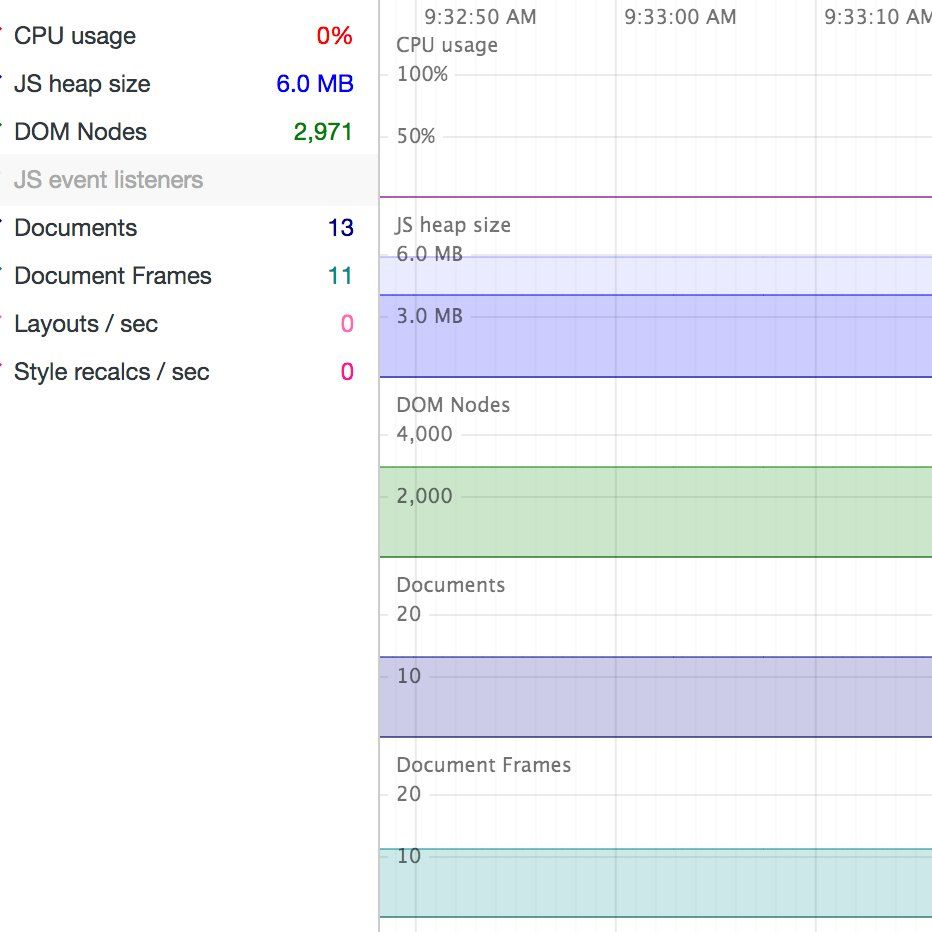Click the DOM Nodes chart title
Image resolution: width=932 pixels, height=932 pixels.
[x=454, y=405]
